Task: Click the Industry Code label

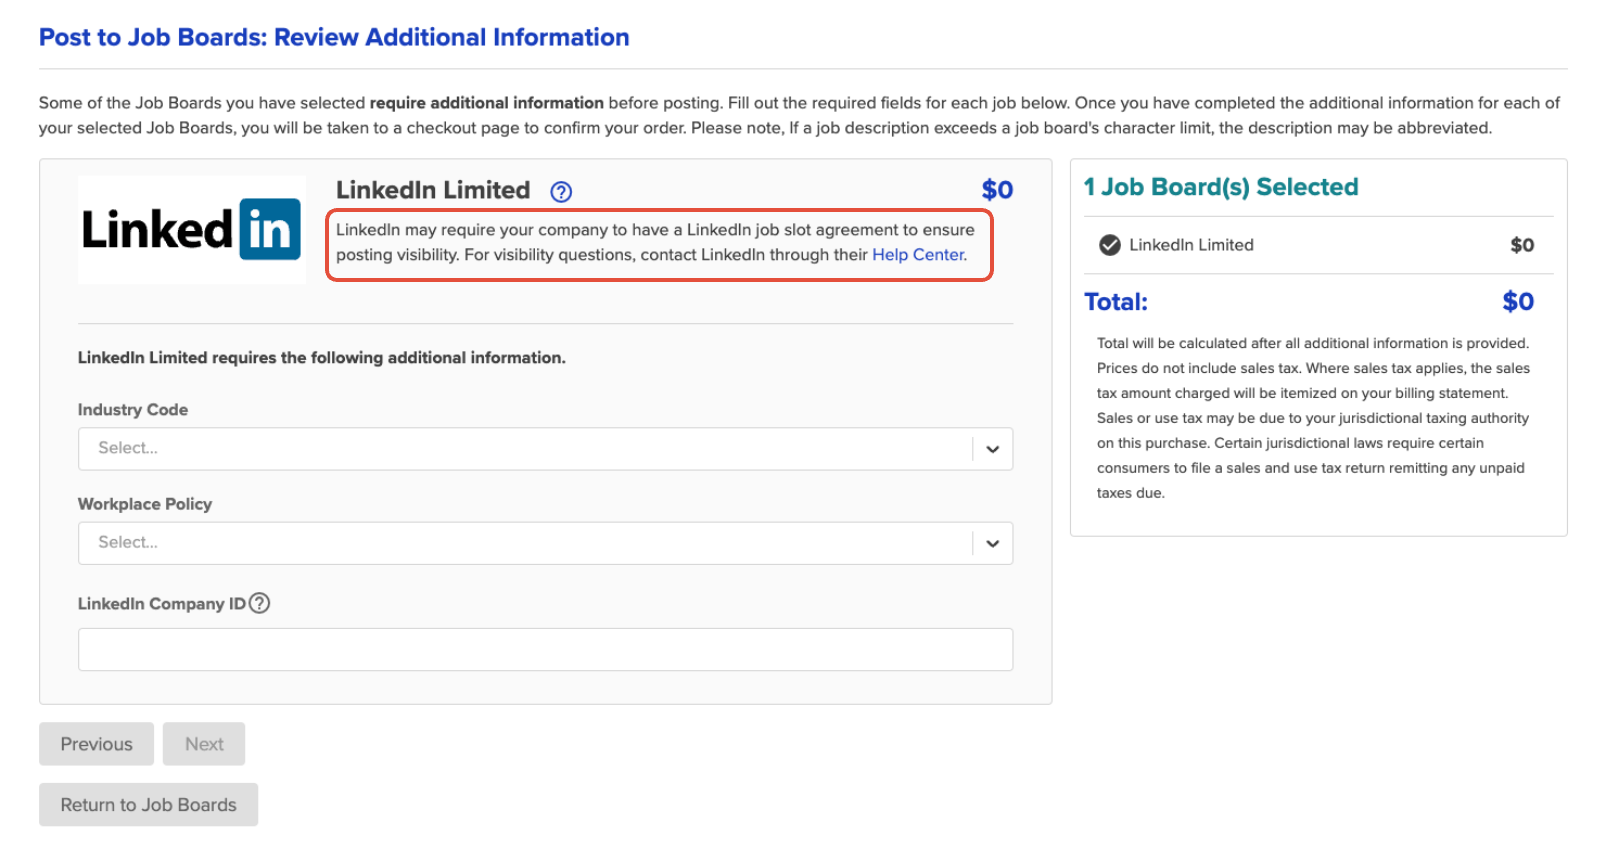Action: (133, 410)
